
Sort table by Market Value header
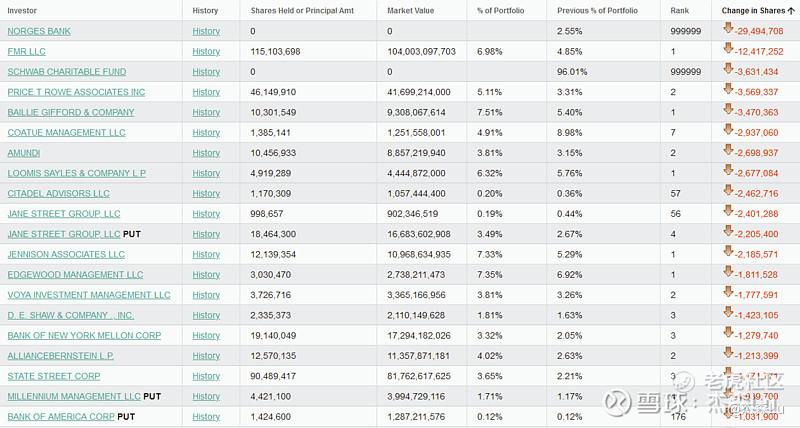pos(411,10)
